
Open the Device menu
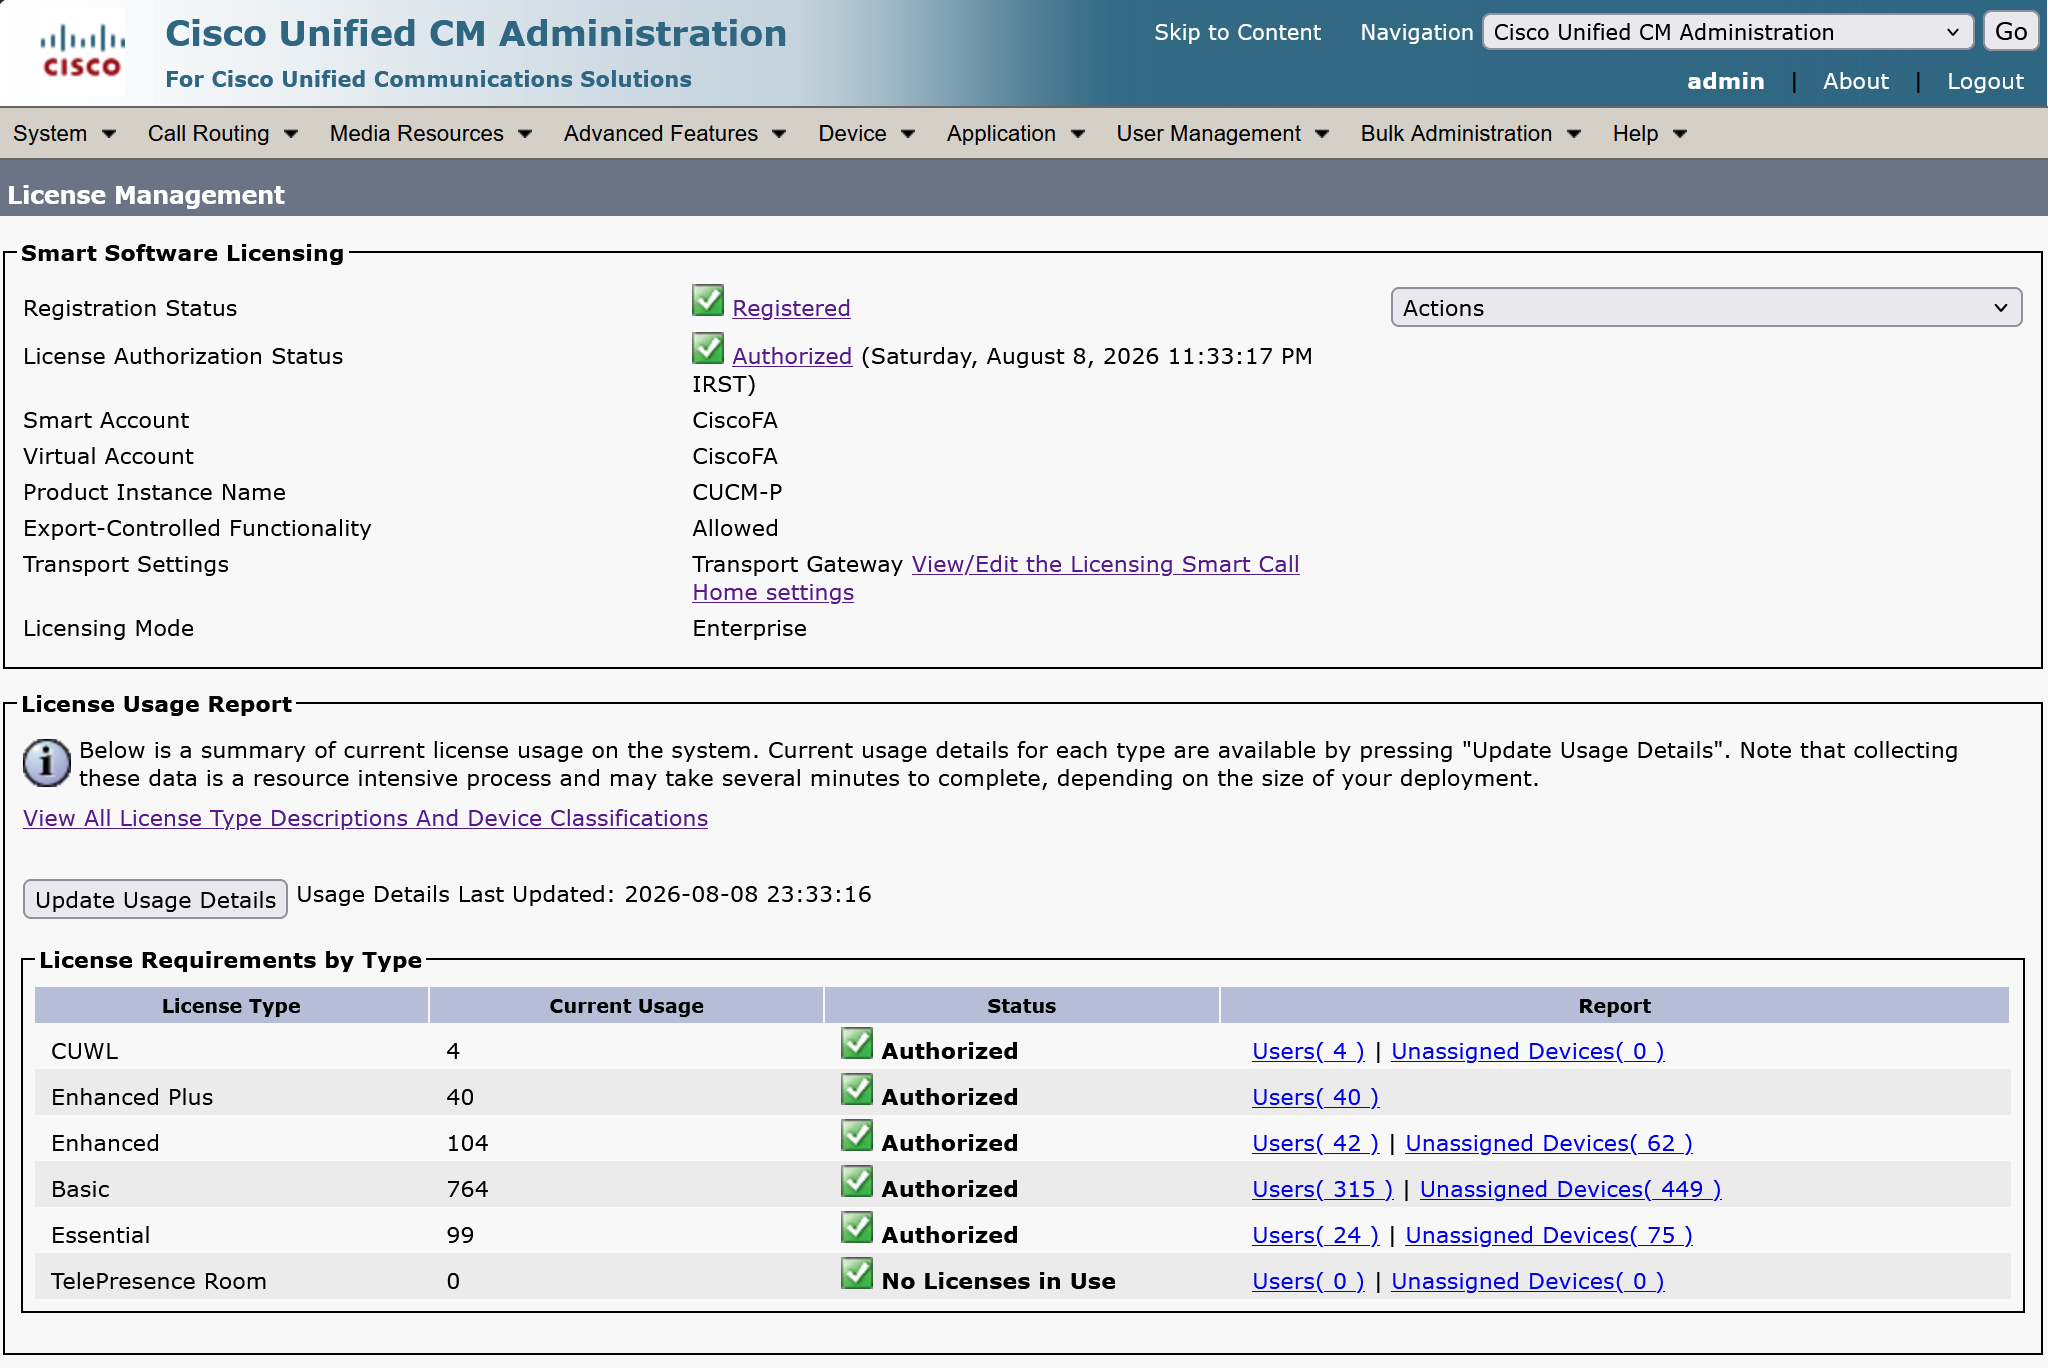pos(867,134)
